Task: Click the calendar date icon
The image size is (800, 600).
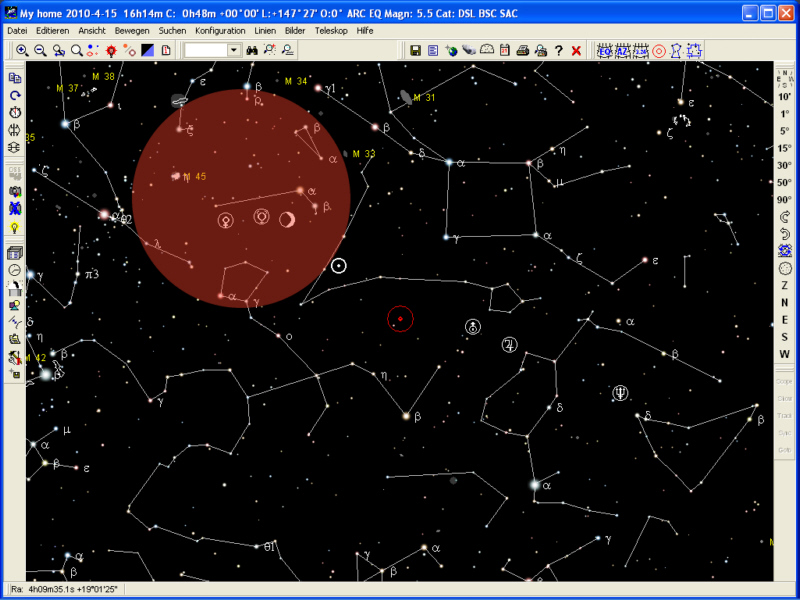Action: click(x=505, y=50)
